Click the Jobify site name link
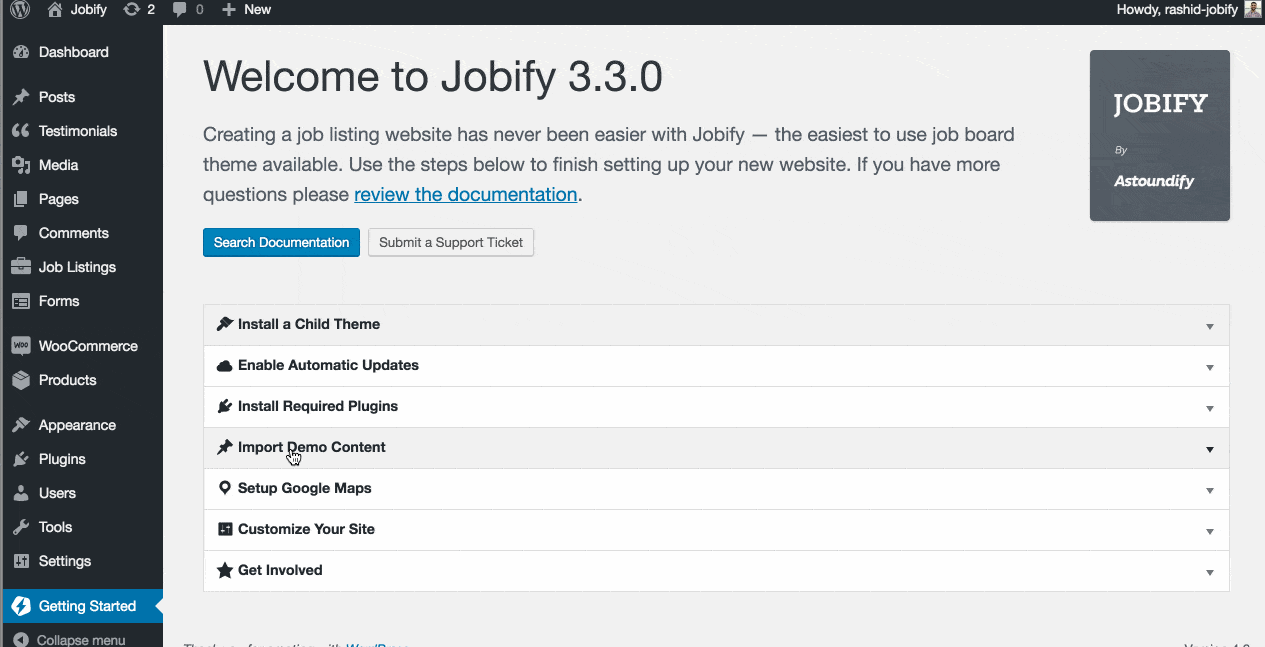Image resolution: width=1265 pixels, height=647 pixels. pyautogui.click(x=89, y=9)
